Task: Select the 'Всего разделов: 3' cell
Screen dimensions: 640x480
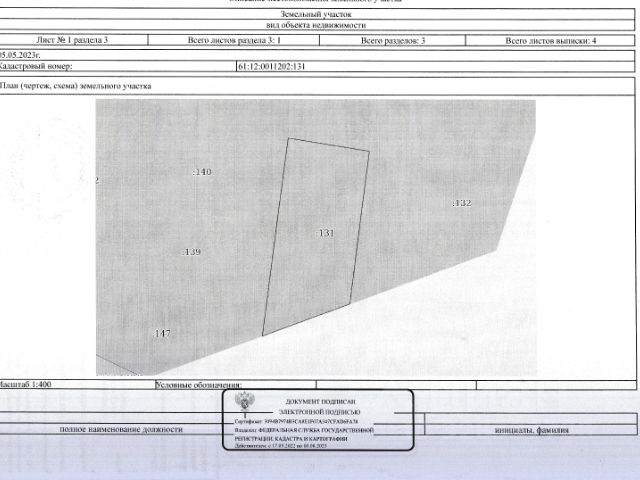Action: click(x=393, y=40)
